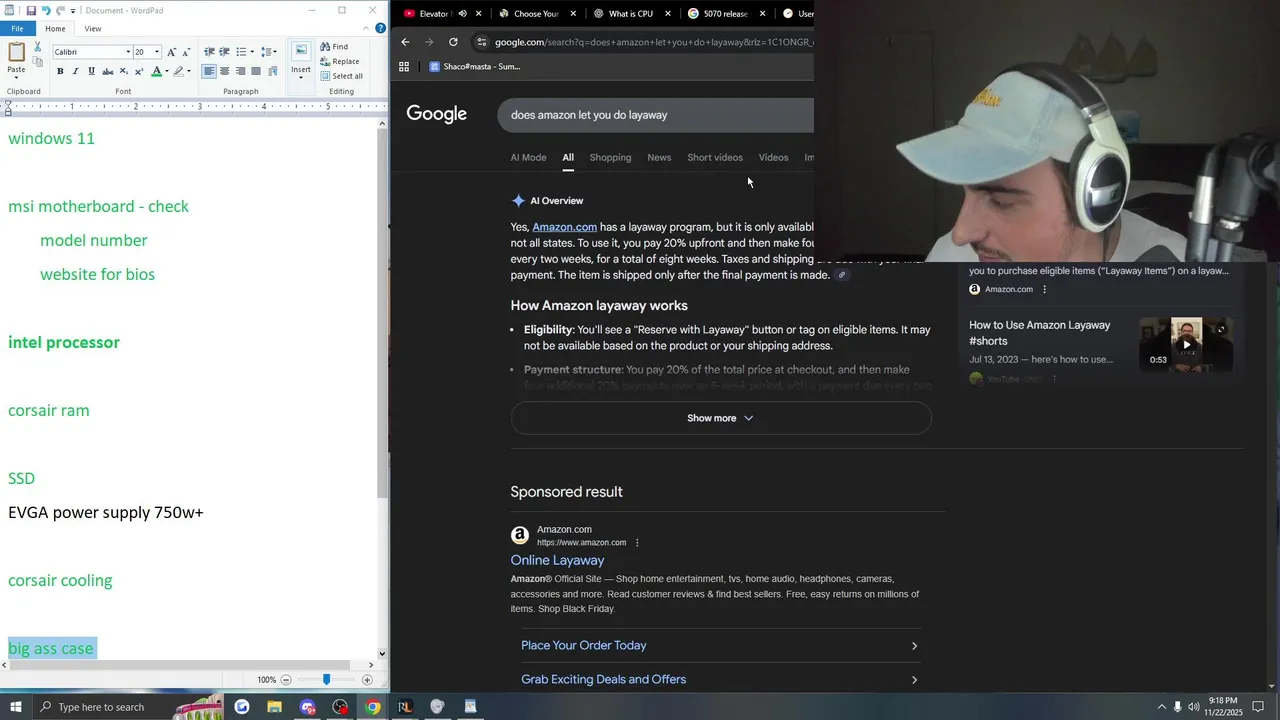Zoom in with the WordPad plus button
This screenshot has width=1280, height=720.
(367, 680)
